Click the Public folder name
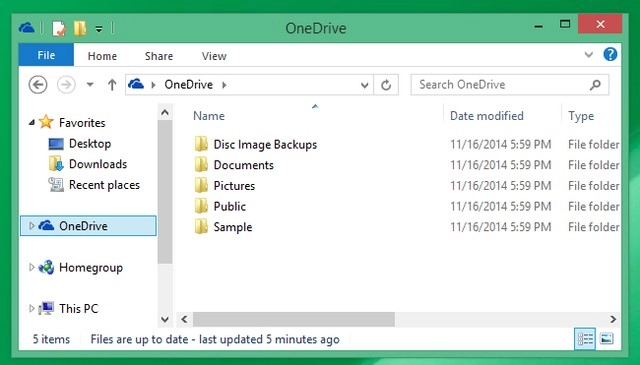The height and width of the screenshot is (365, 640). point(230,206)
